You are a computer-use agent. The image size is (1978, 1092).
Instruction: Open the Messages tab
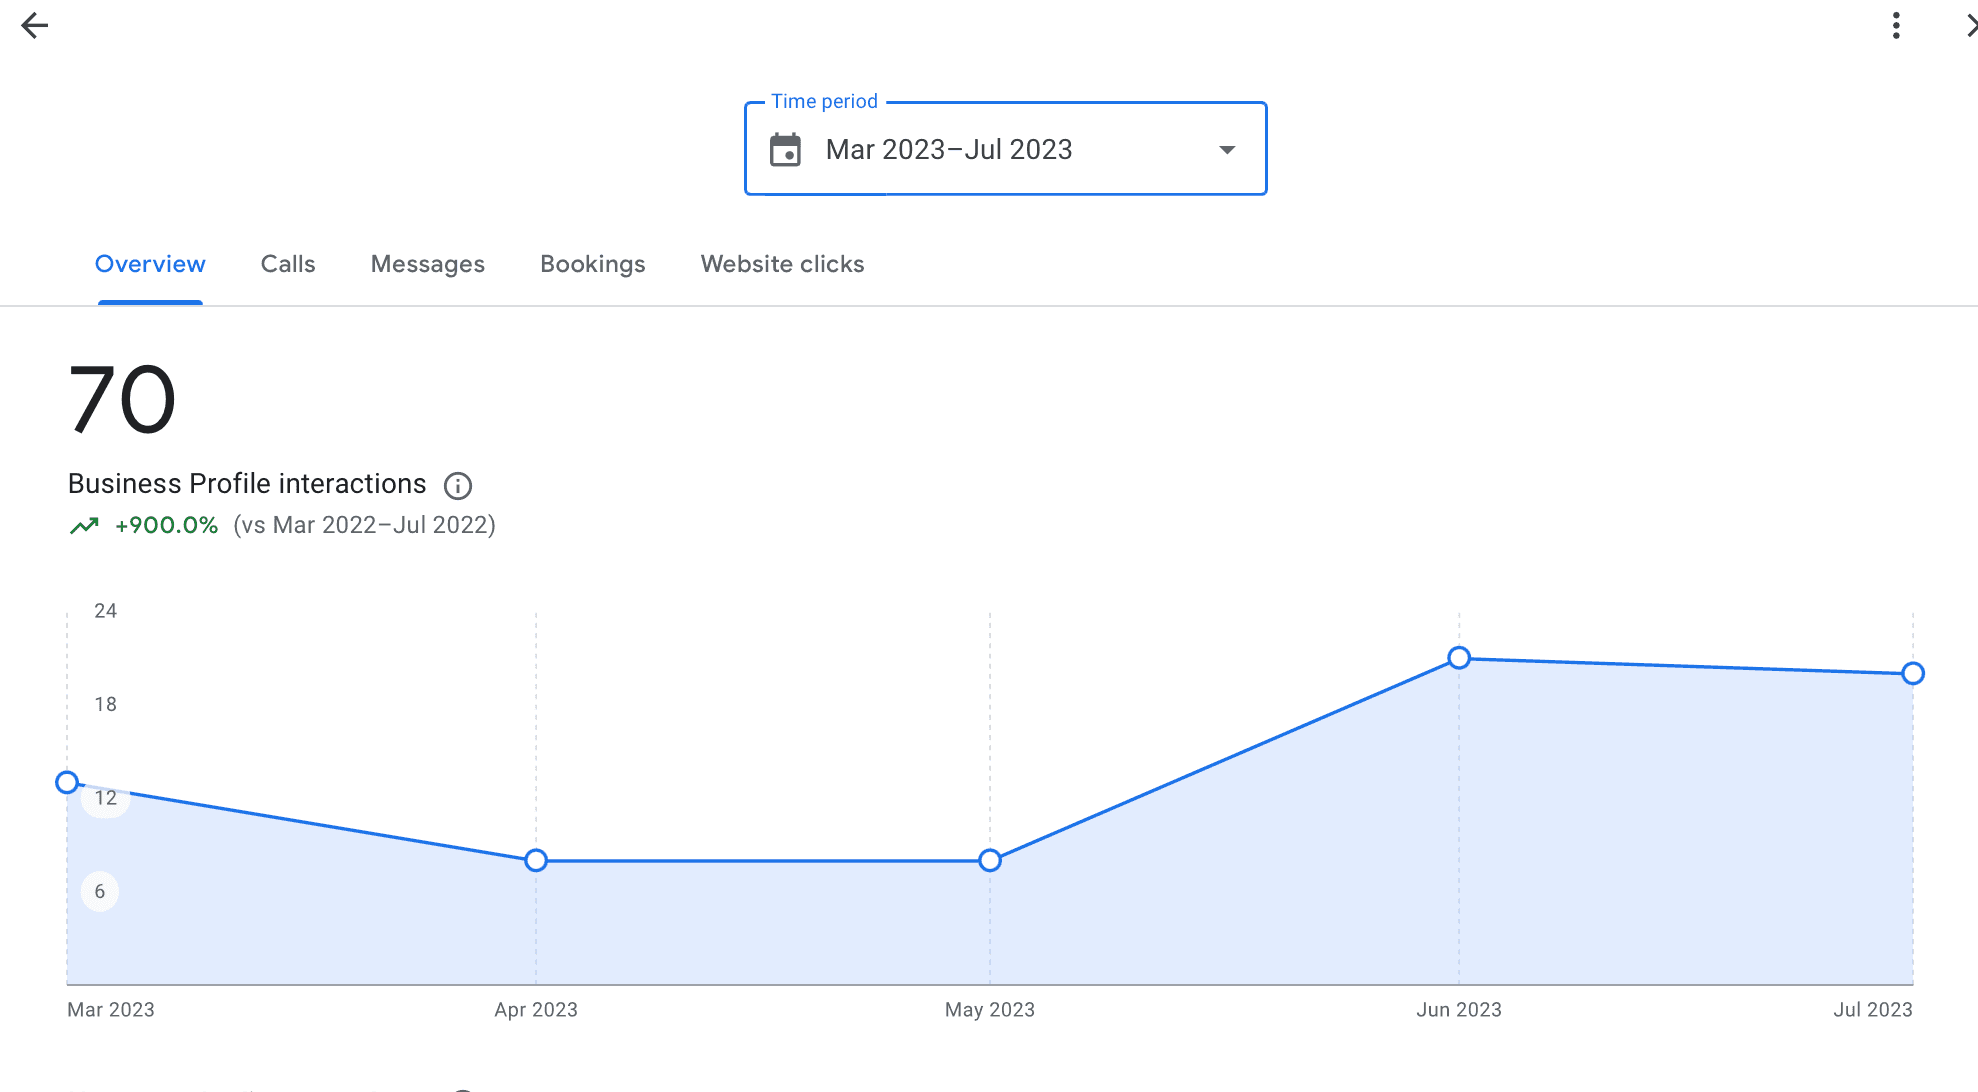coord(428,264)
